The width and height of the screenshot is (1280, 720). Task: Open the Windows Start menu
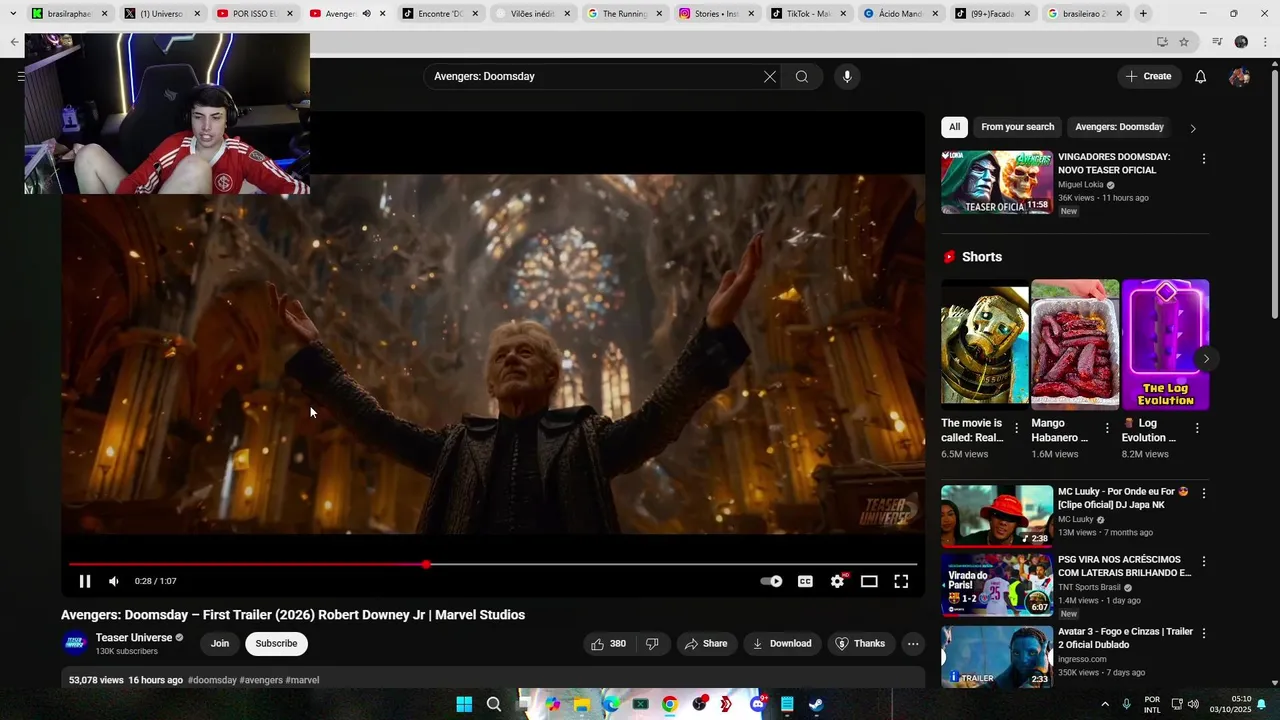464,704
